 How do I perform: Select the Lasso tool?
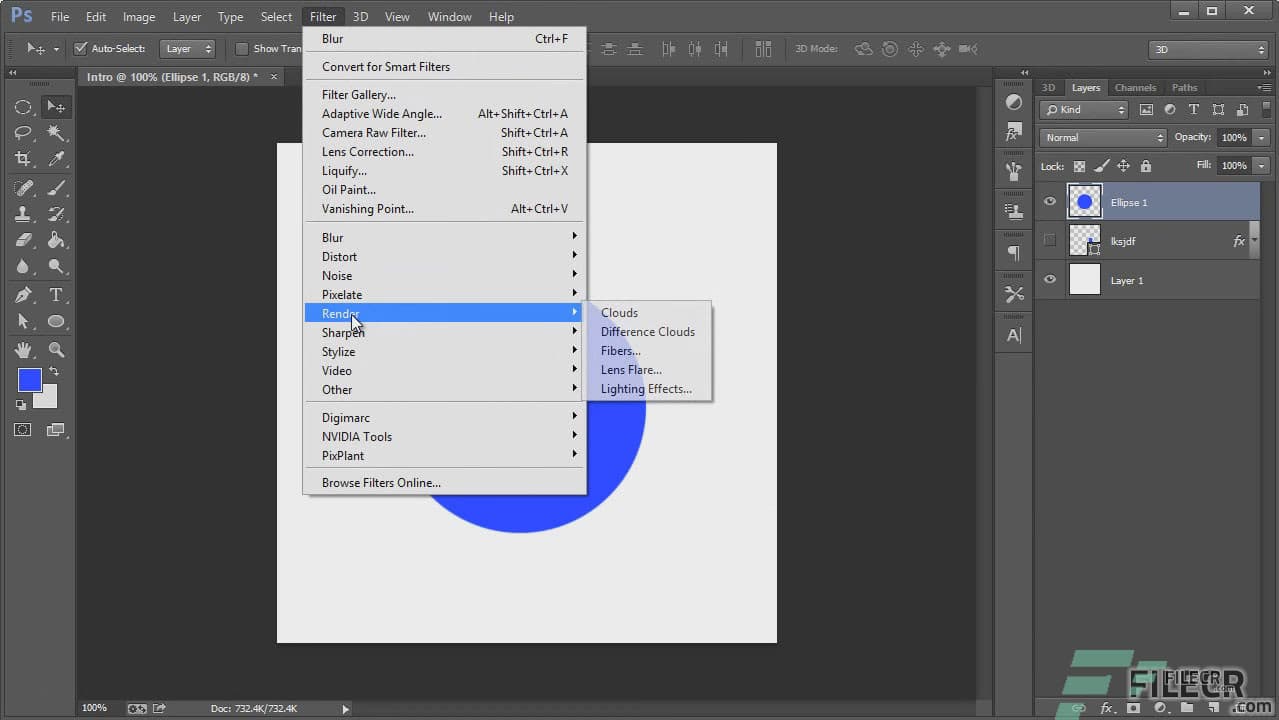[23, 133]
